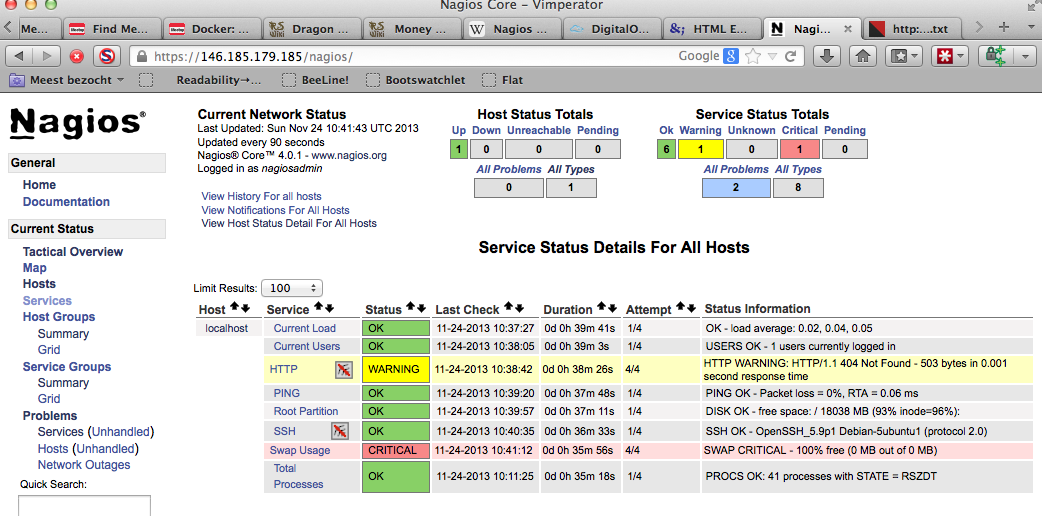Open Tactical Overview in sidebar
Viewport: 1042px width, 516px height.
[73, 251]
